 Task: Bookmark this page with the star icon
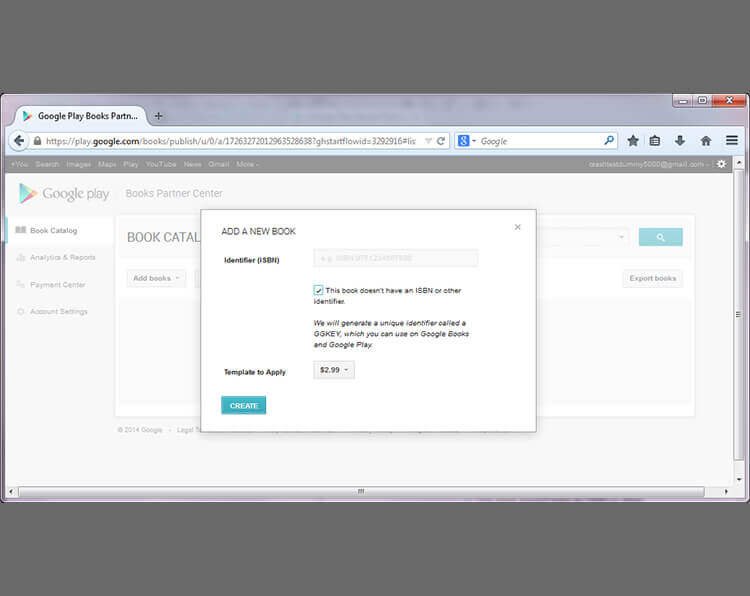tap(633, 141)
